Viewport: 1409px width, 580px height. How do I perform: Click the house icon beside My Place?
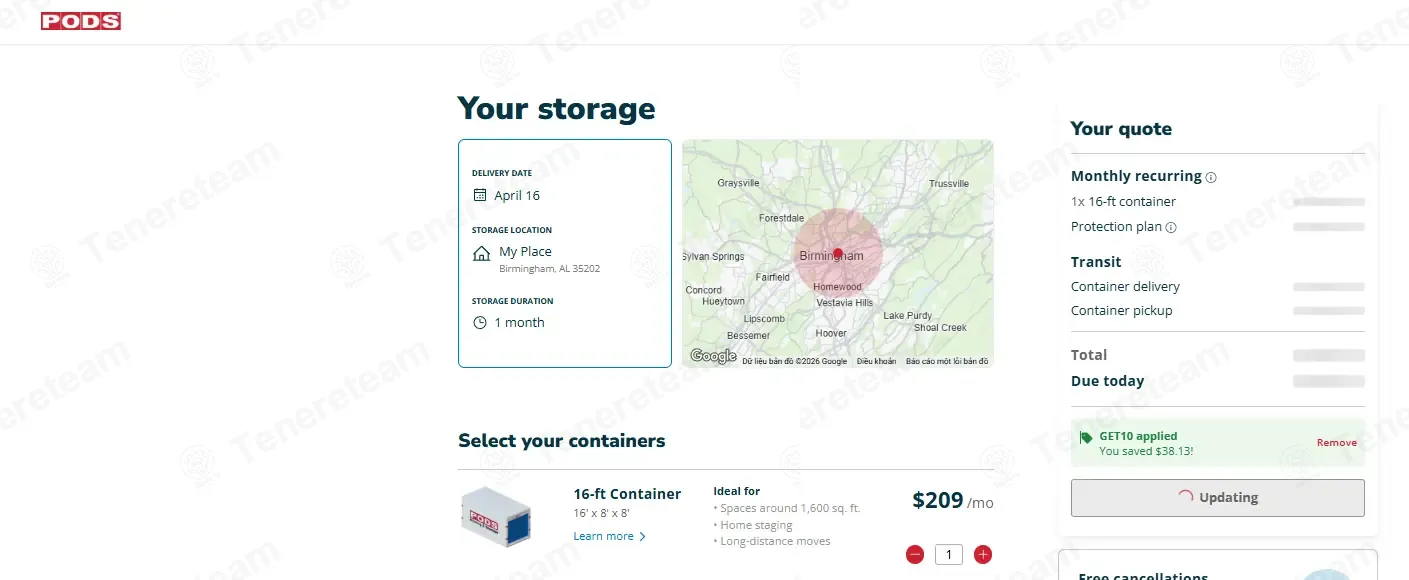click(x=481, y=253)
